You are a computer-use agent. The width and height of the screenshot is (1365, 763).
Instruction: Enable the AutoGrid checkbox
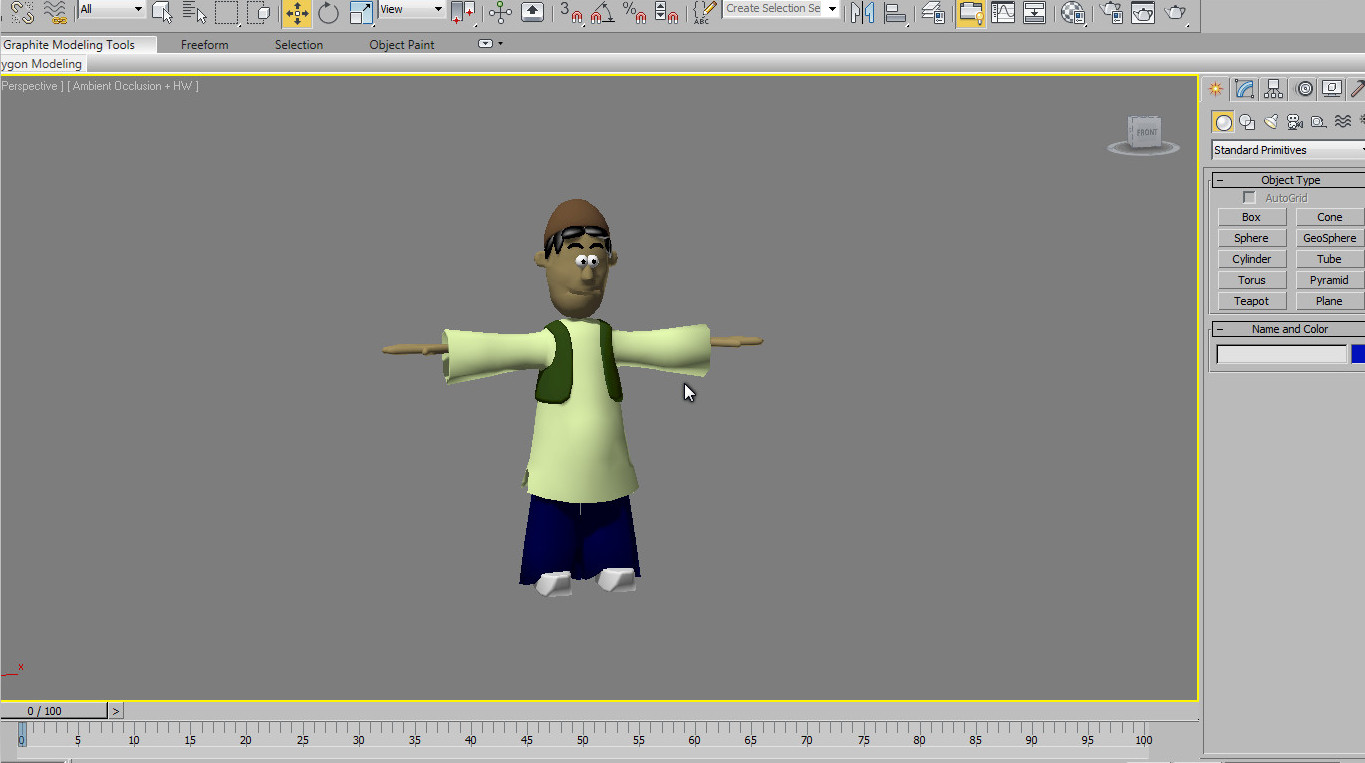point(1249,198)
